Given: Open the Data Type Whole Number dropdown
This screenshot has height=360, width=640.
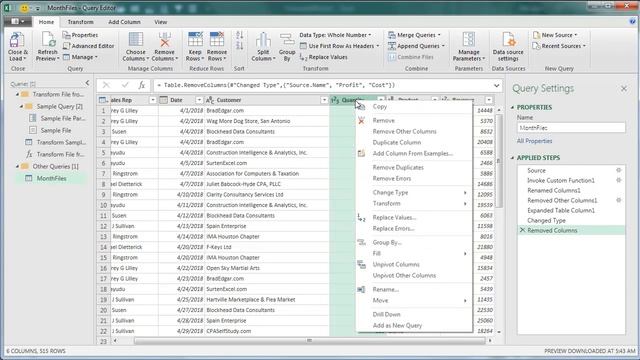Looking at the screenshot, I should click(336, 35).
